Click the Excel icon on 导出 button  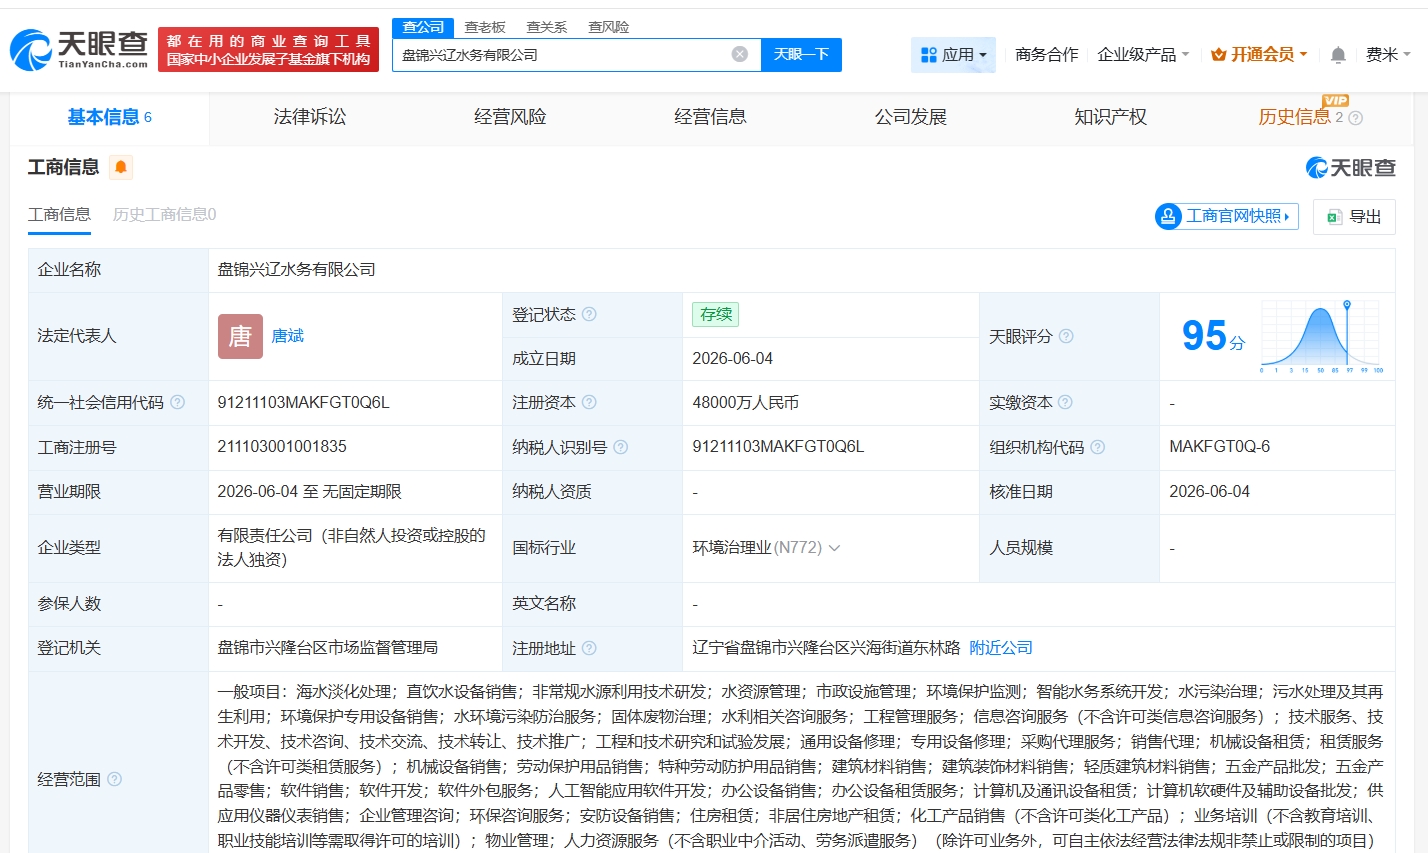click(1334, 217)
